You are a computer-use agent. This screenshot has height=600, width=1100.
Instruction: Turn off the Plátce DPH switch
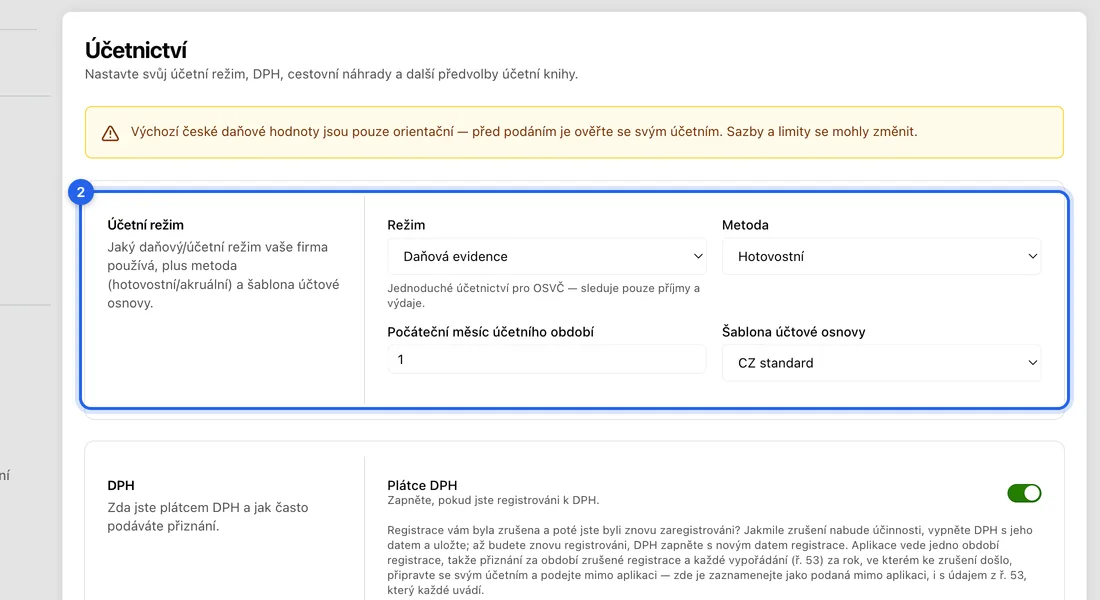[x=1024, y=493]
